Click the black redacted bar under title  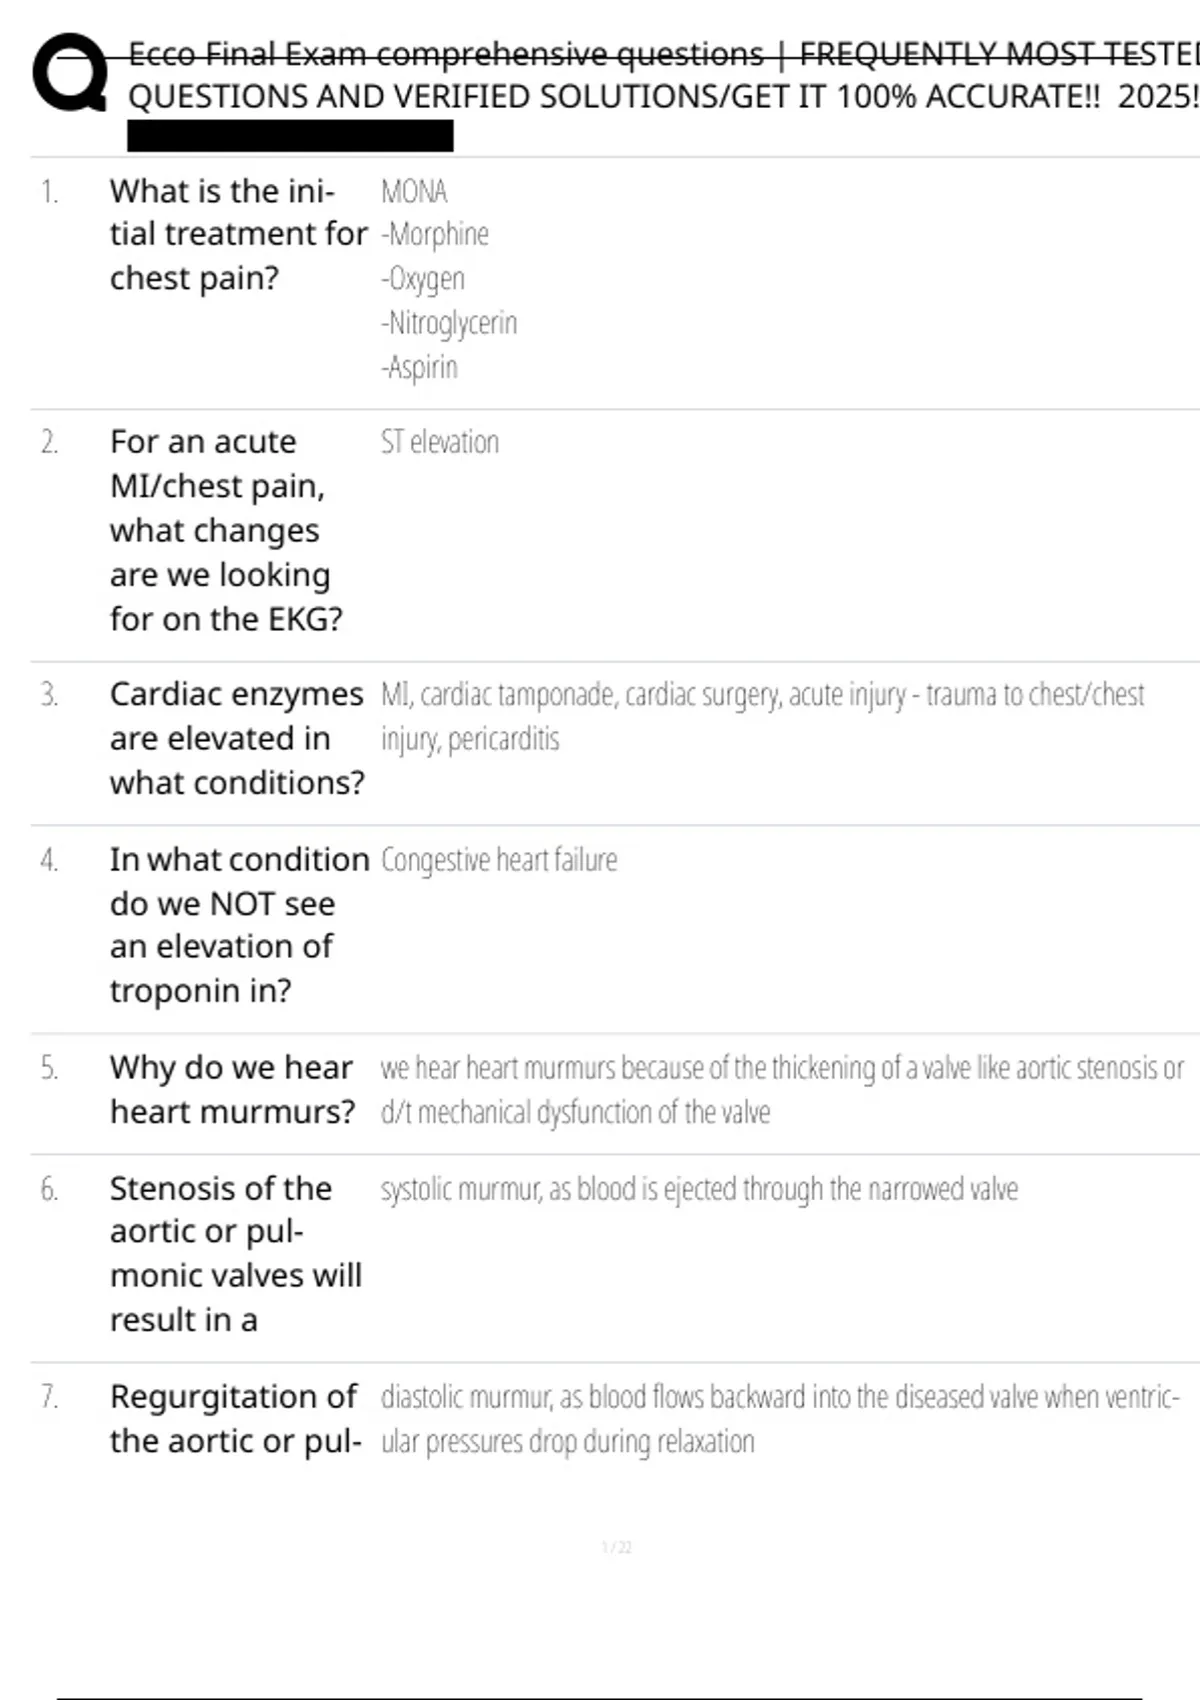tap(290, 135)
